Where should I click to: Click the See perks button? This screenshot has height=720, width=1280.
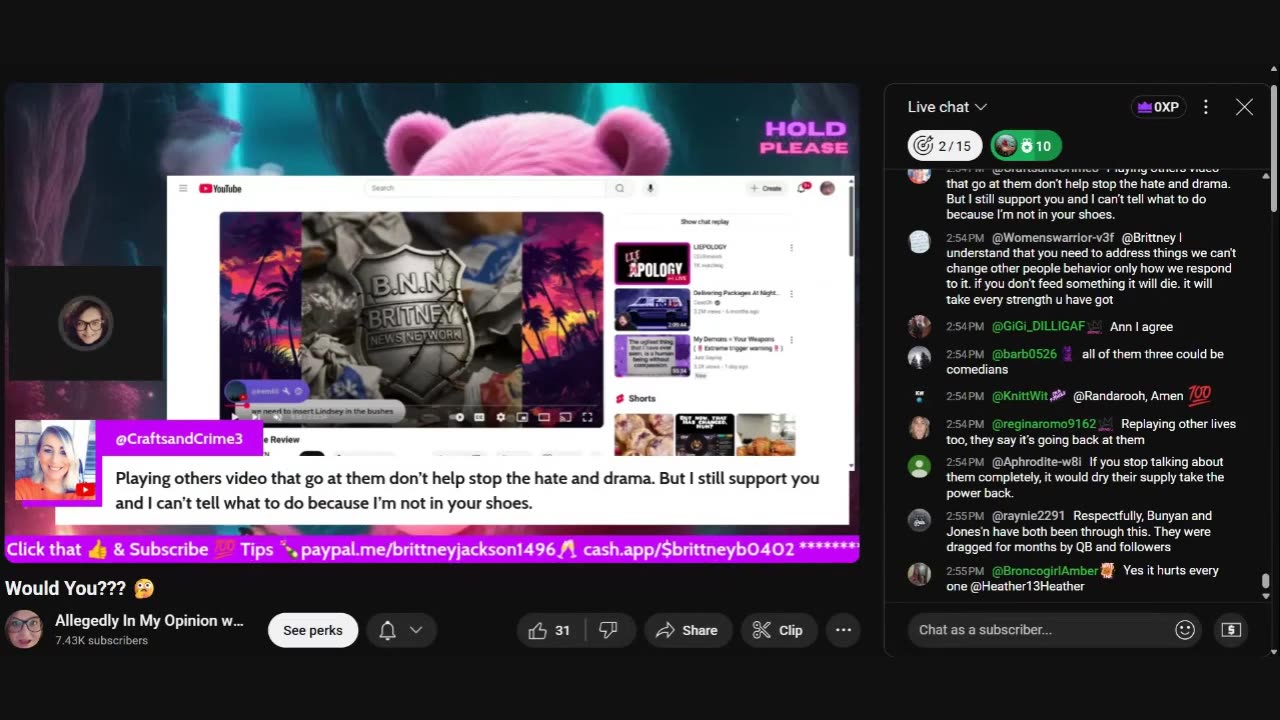point(313,630)
